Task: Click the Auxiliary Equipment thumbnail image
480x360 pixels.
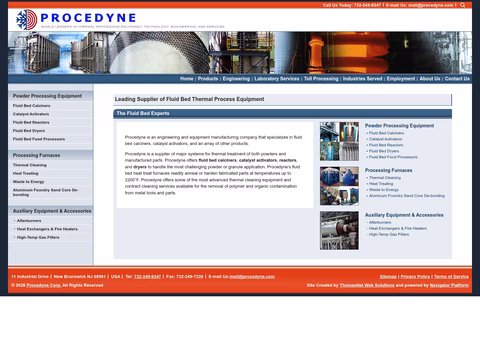Action: pos(339,231)
